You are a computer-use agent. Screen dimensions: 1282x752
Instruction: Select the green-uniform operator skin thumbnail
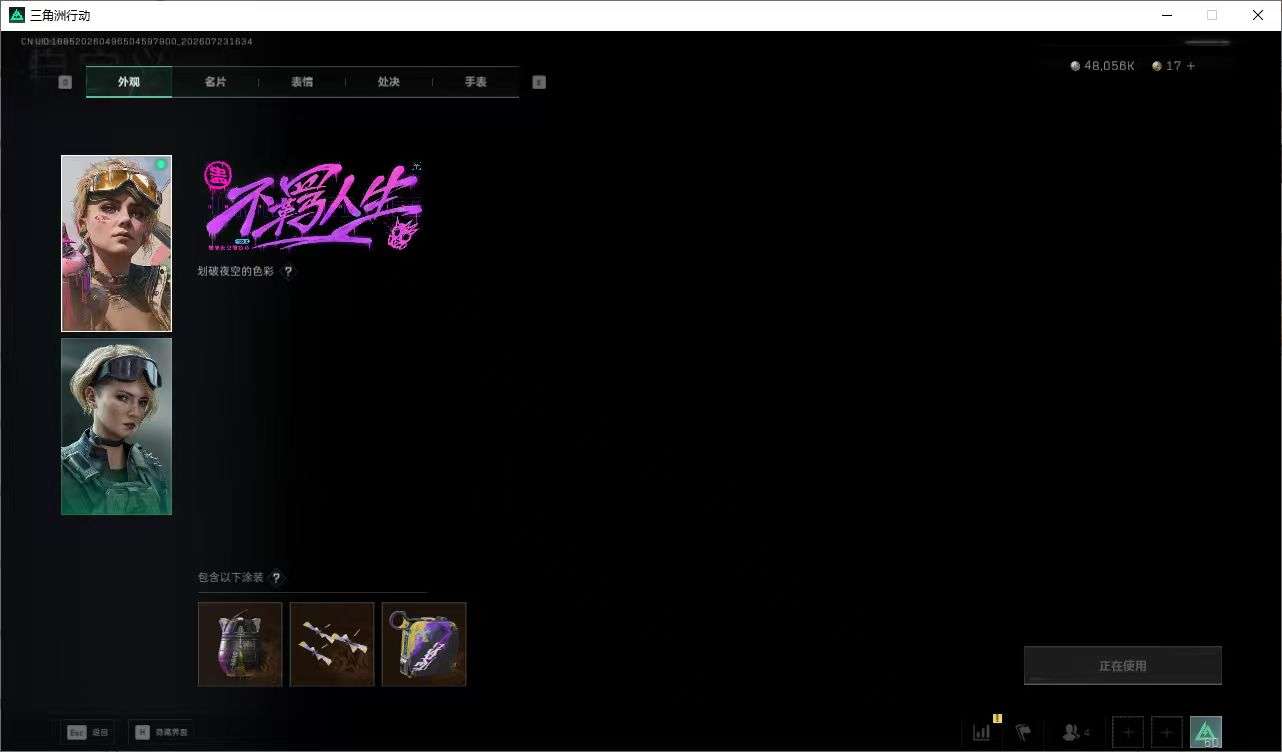[116, 426]
